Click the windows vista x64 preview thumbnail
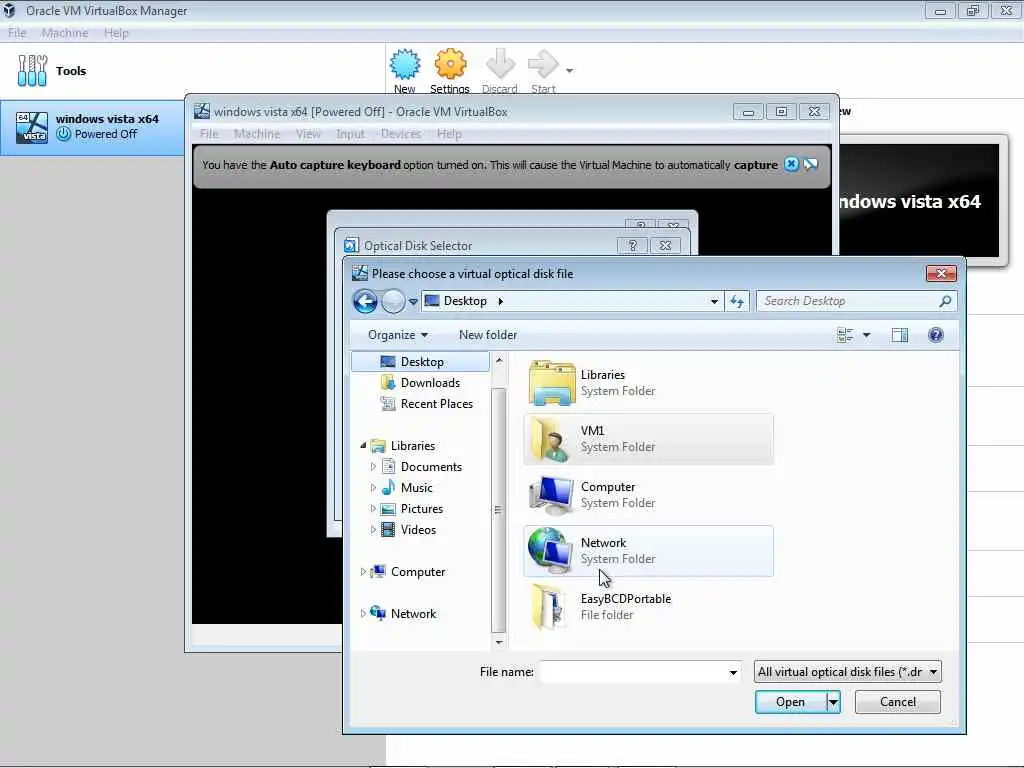 click(920, 201)
